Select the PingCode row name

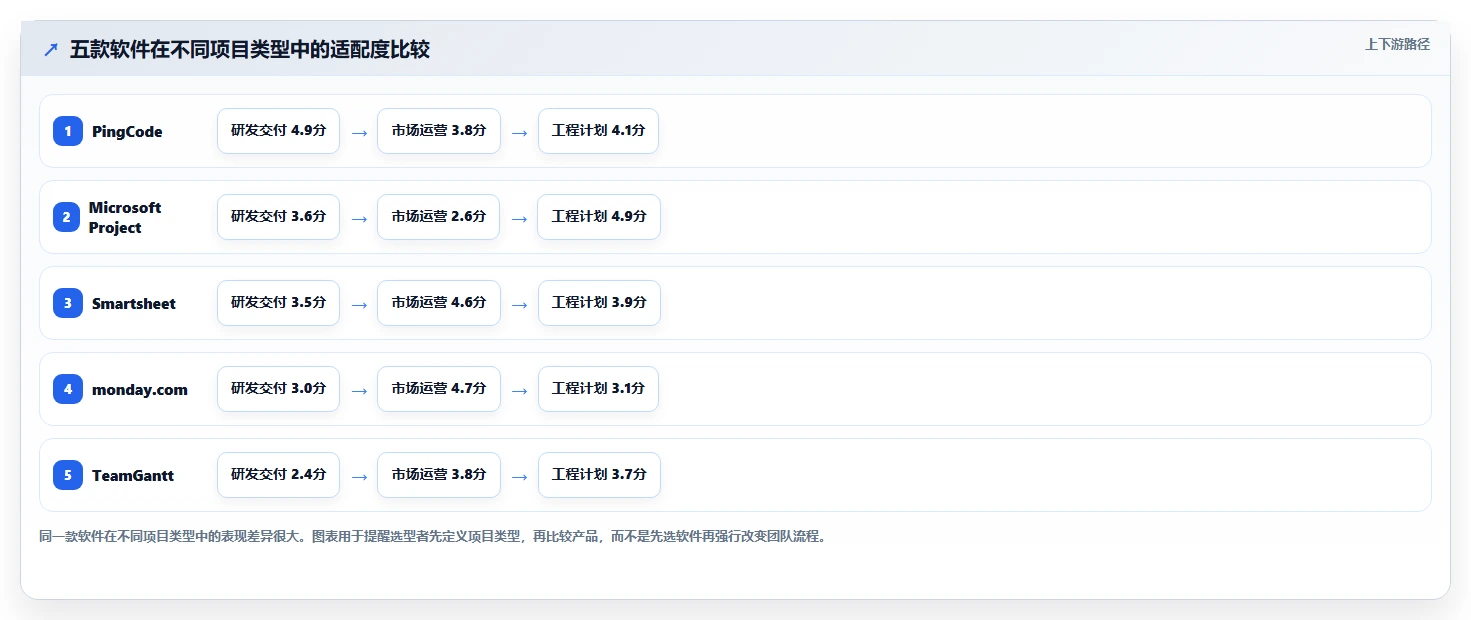pyautogui.click(x=127, y=132)
